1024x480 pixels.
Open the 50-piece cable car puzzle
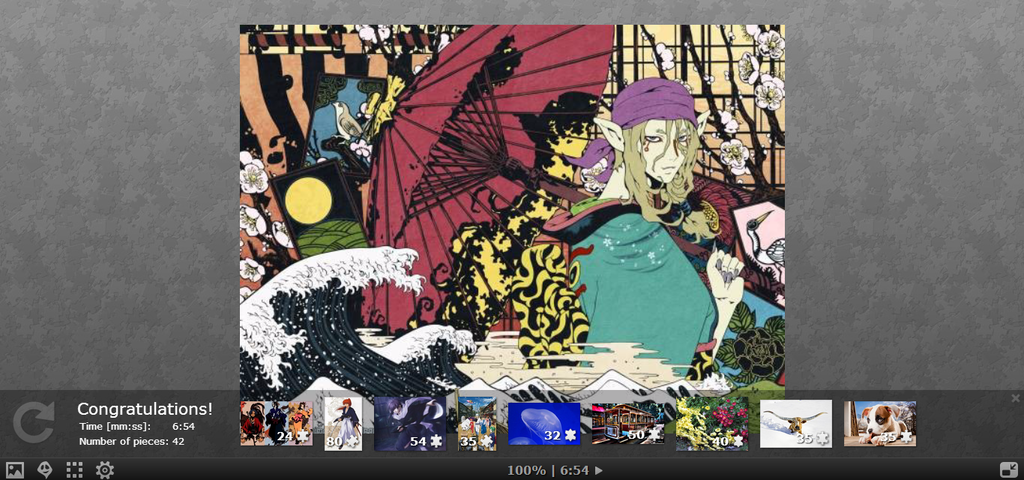(628, 423)
